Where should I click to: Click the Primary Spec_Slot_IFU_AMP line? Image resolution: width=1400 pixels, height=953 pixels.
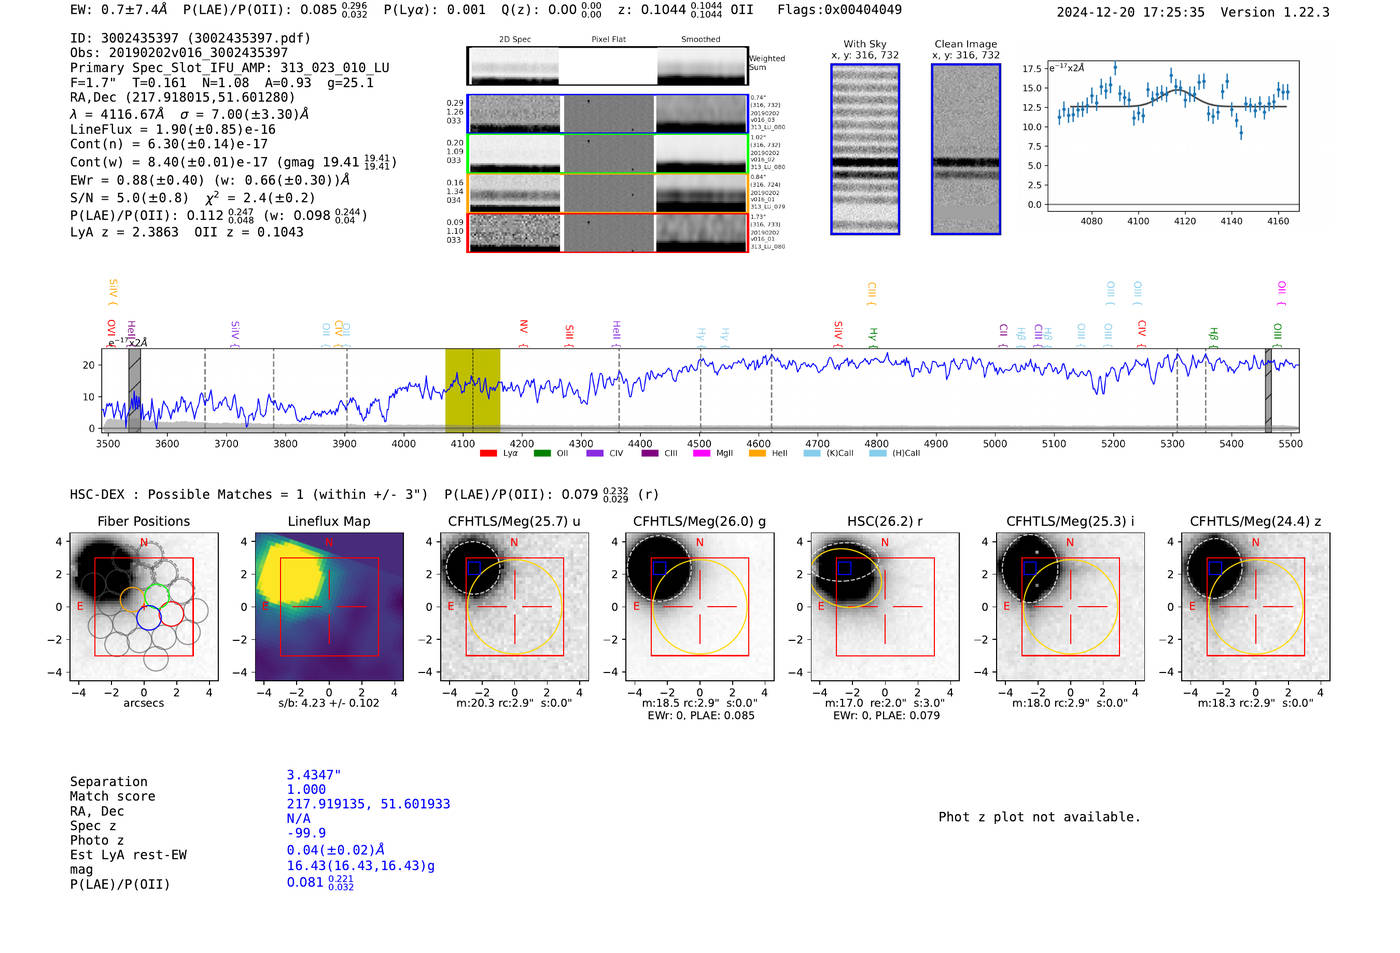[230, 68]
